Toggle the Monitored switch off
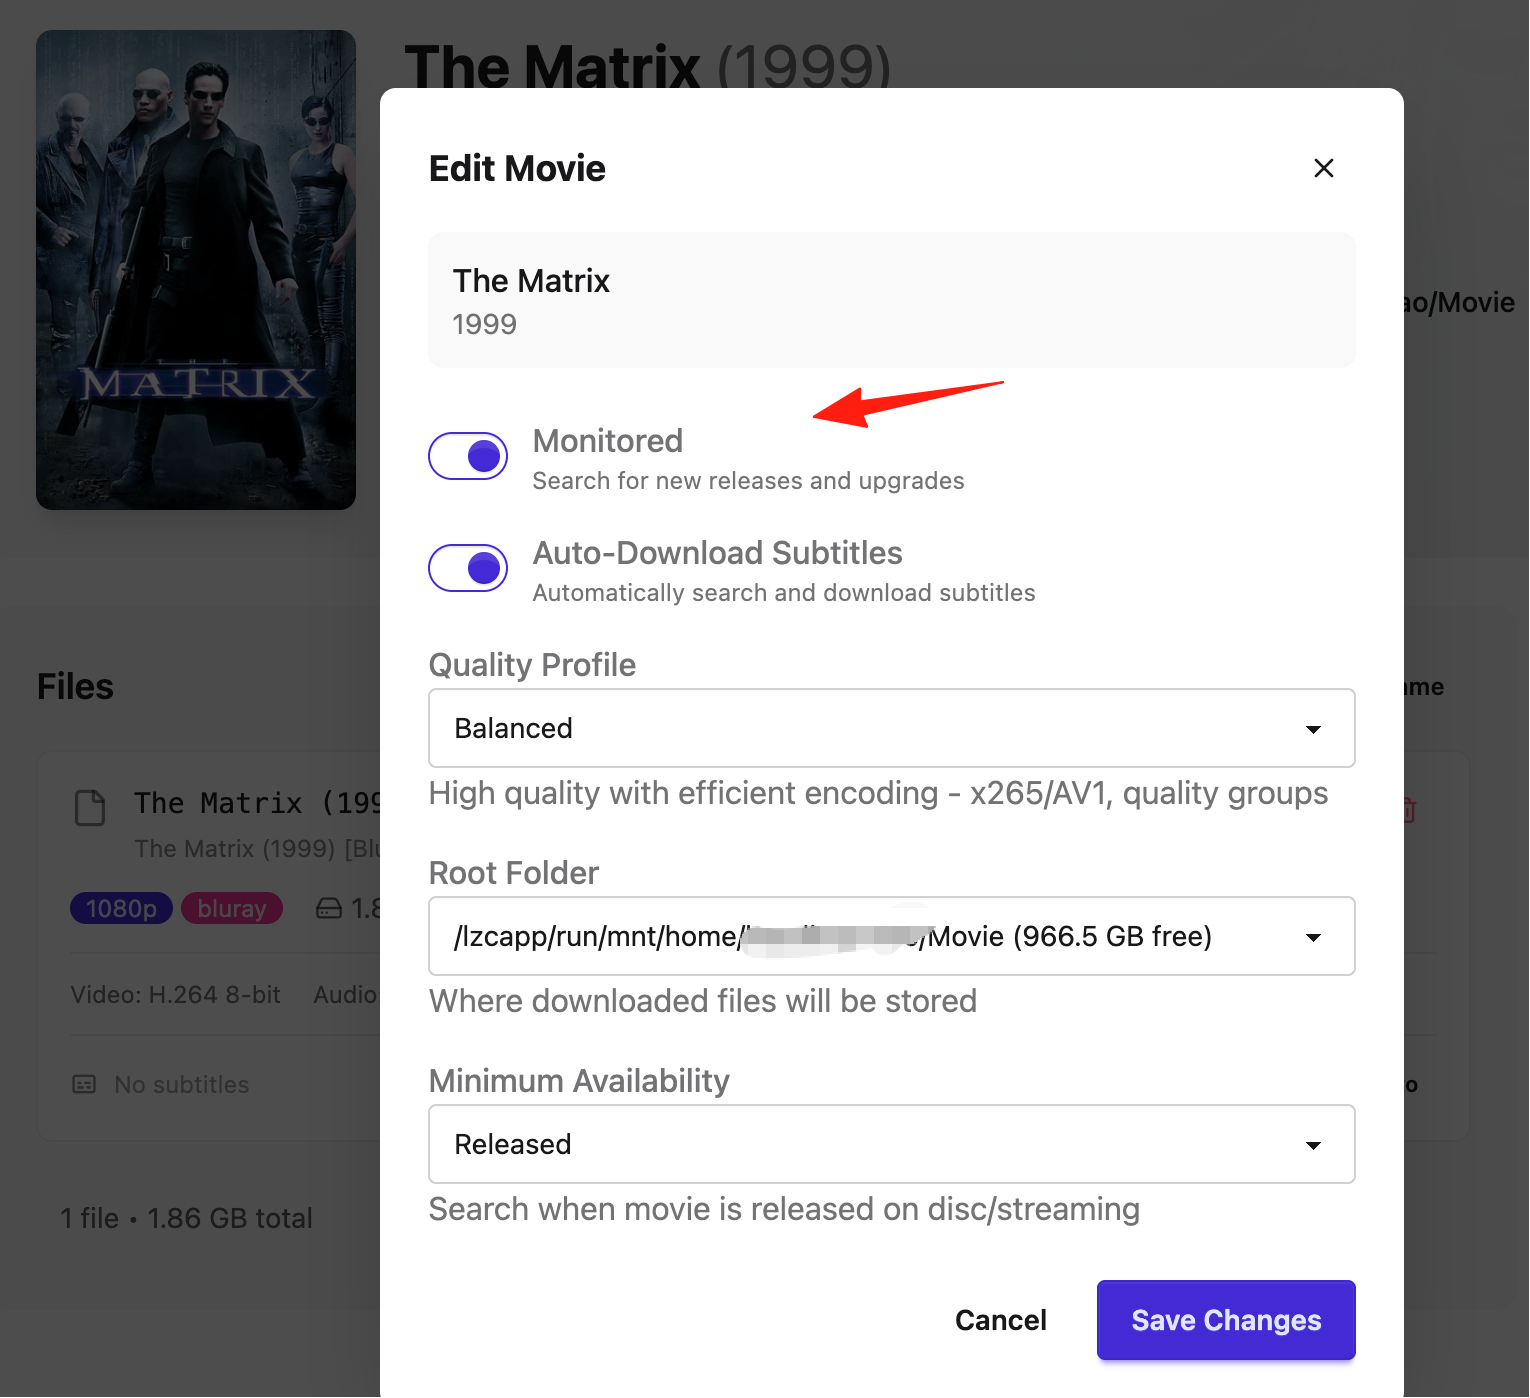Screen dimensions: 1530x1398 pyautogui.click(x=468, y=456)
